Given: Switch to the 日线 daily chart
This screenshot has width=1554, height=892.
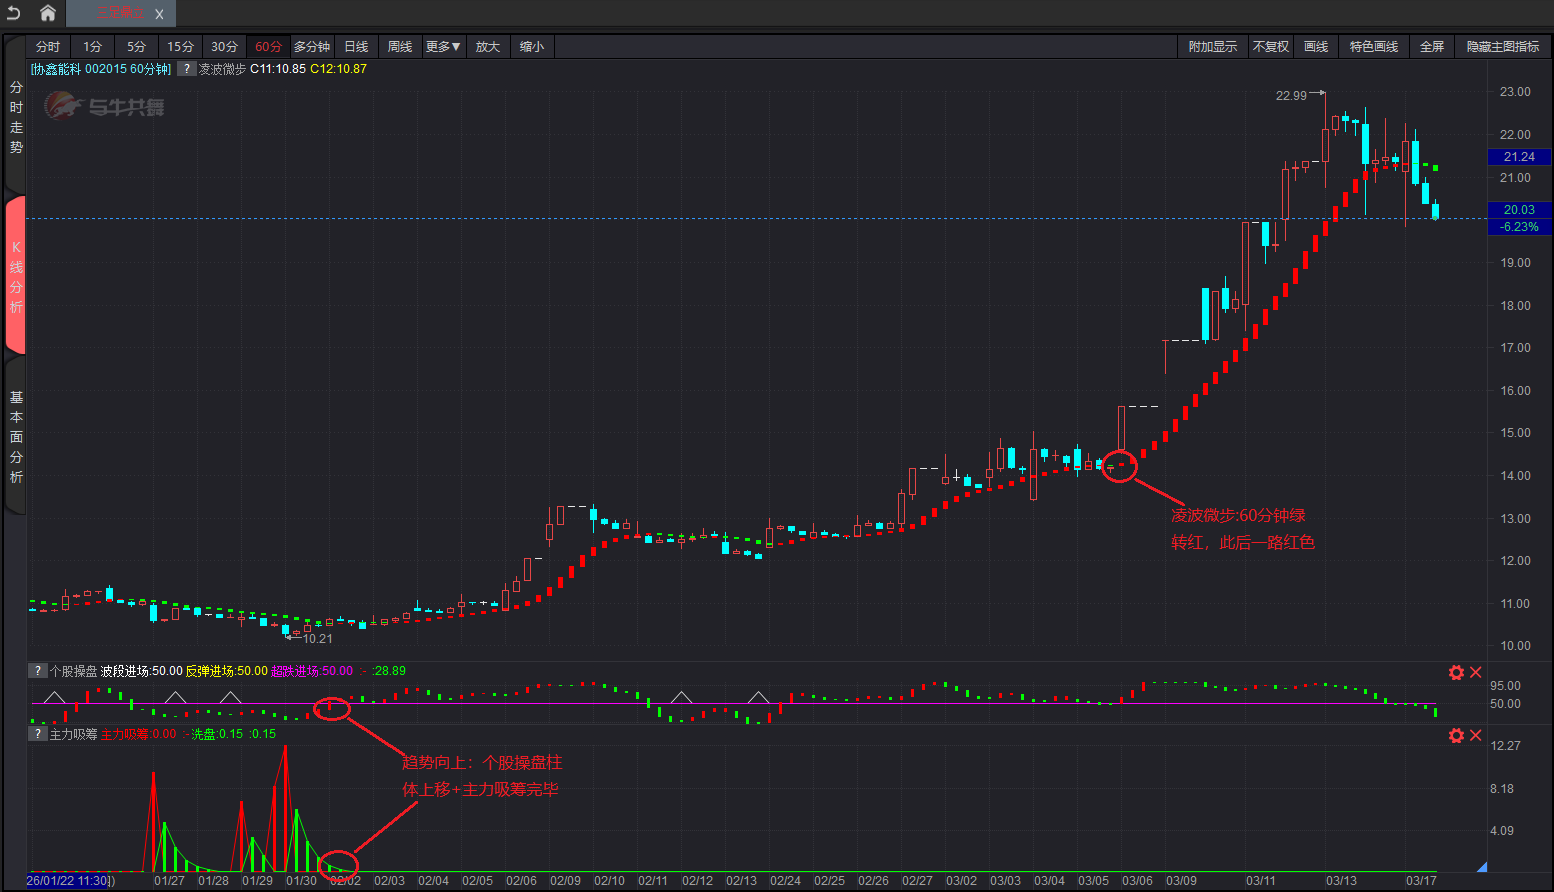Looking at the screenshot, I should 356,47.
